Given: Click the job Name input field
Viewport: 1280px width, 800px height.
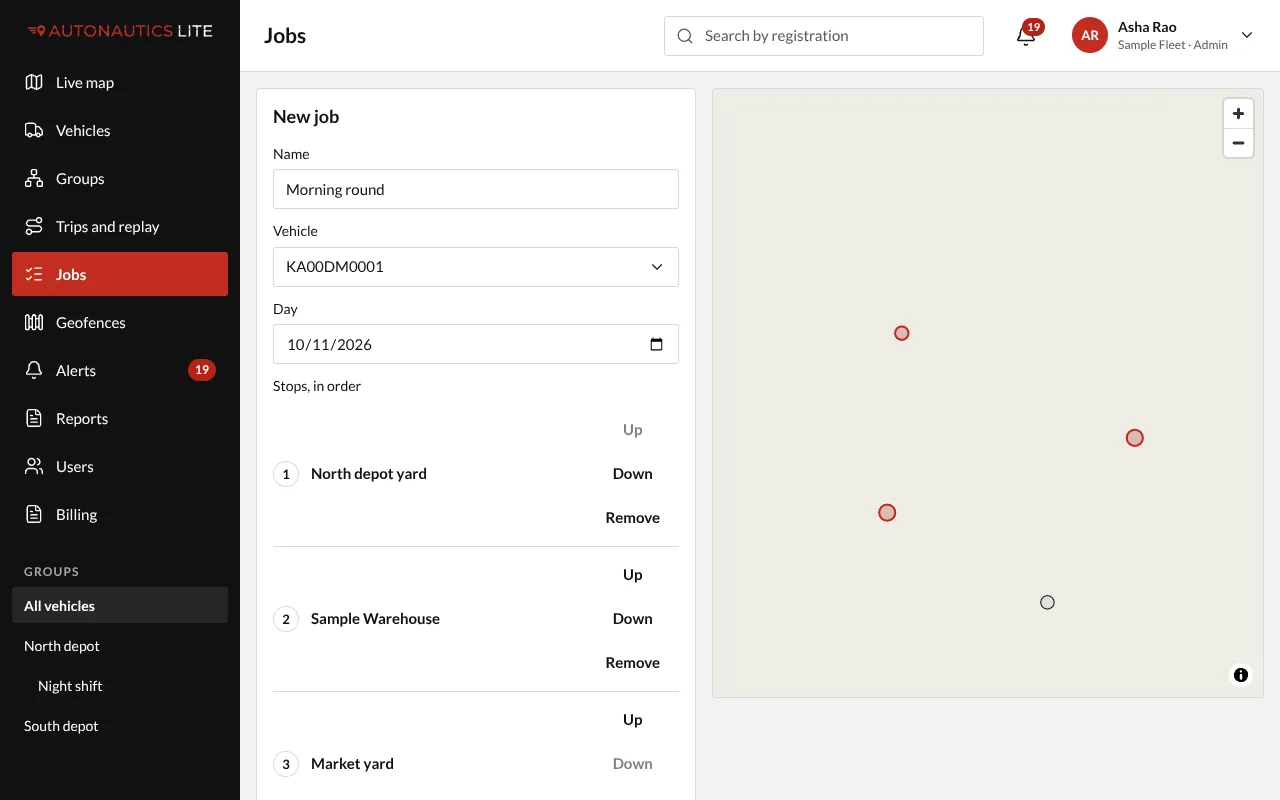Looking at the screenshot, I should (476, 189).
